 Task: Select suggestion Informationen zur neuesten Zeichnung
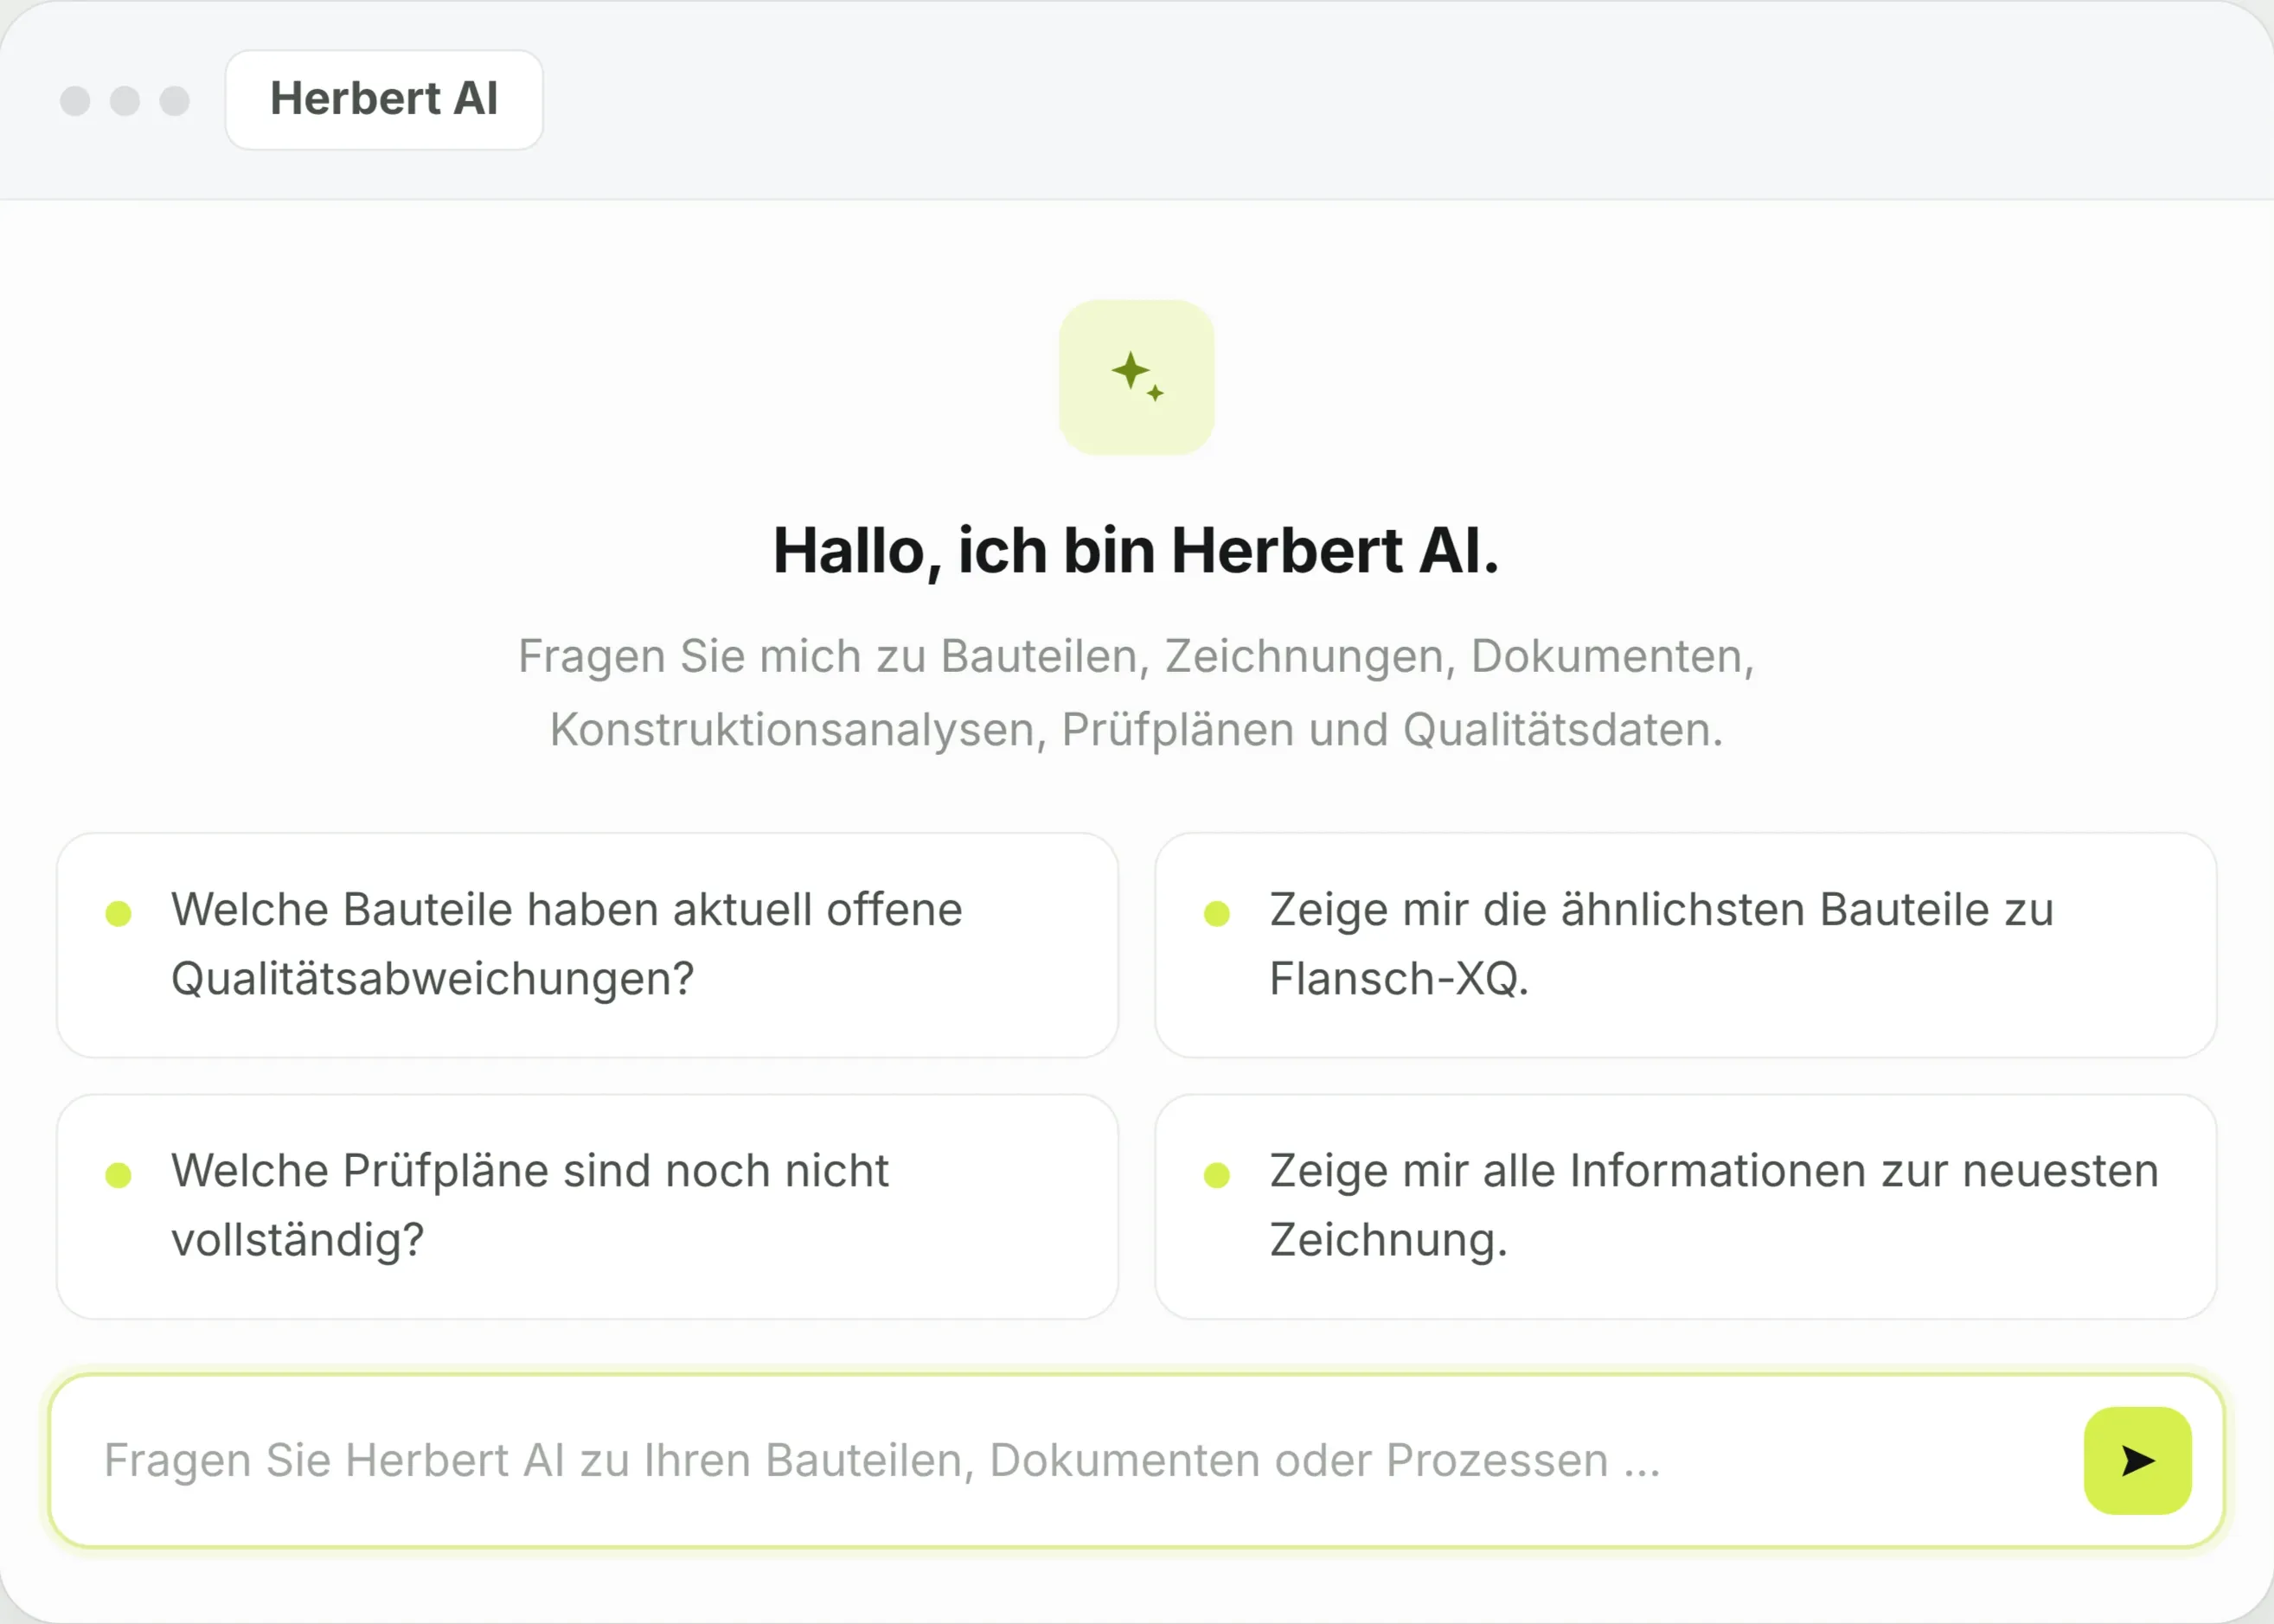coord(1686,1206)
